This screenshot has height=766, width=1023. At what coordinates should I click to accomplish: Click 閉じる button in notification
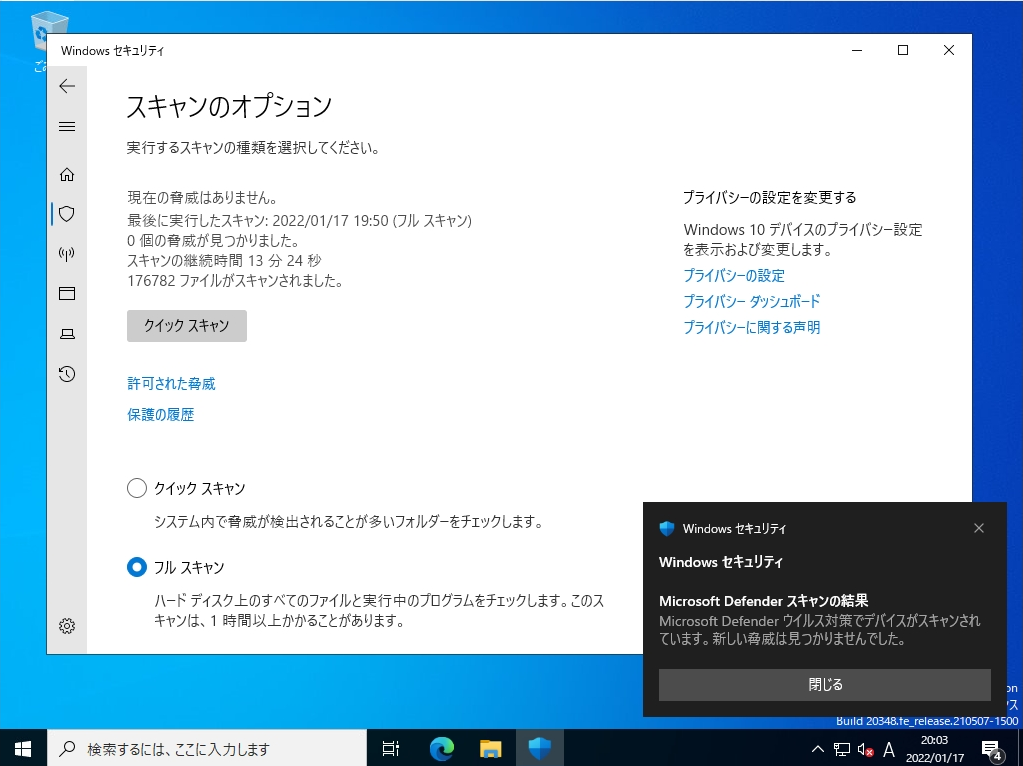(825, 684)
